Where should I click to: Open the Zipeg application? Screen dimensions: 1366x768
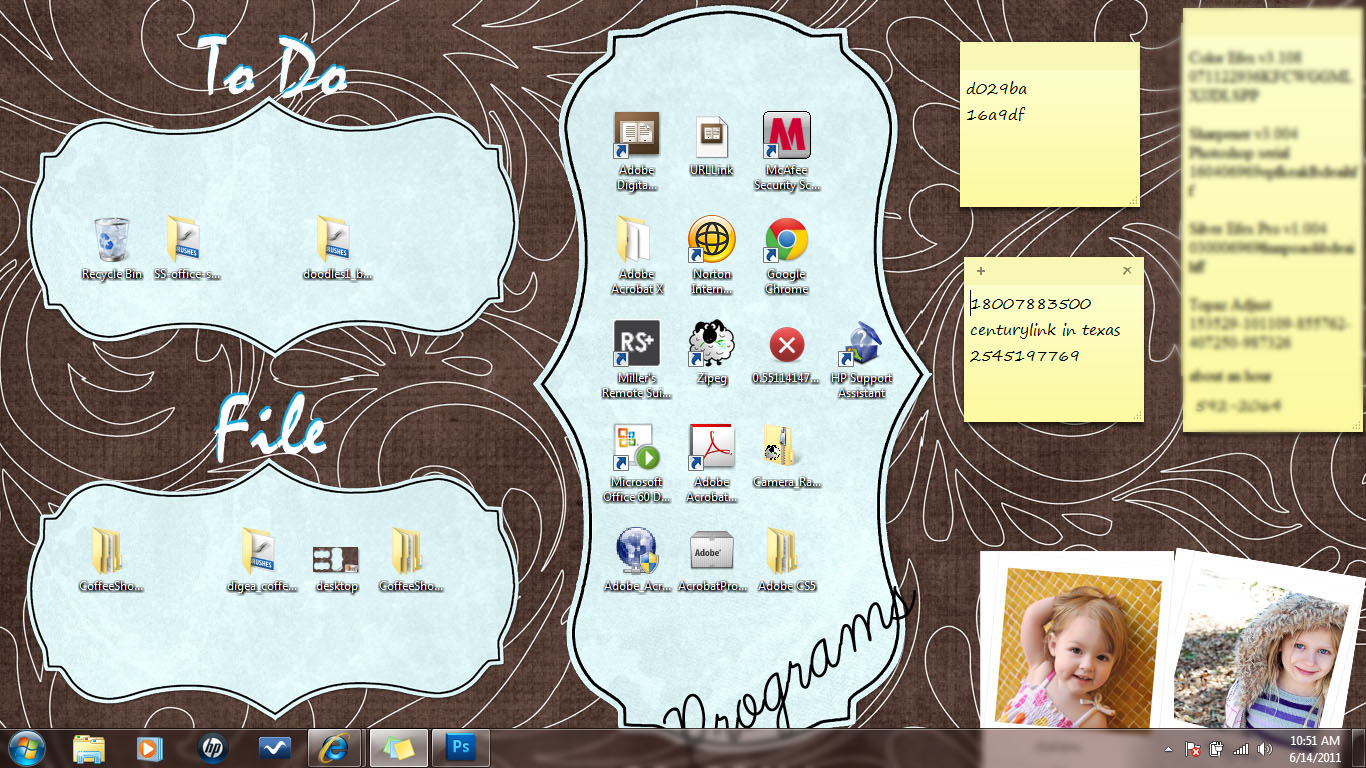[x=711, y=345]
